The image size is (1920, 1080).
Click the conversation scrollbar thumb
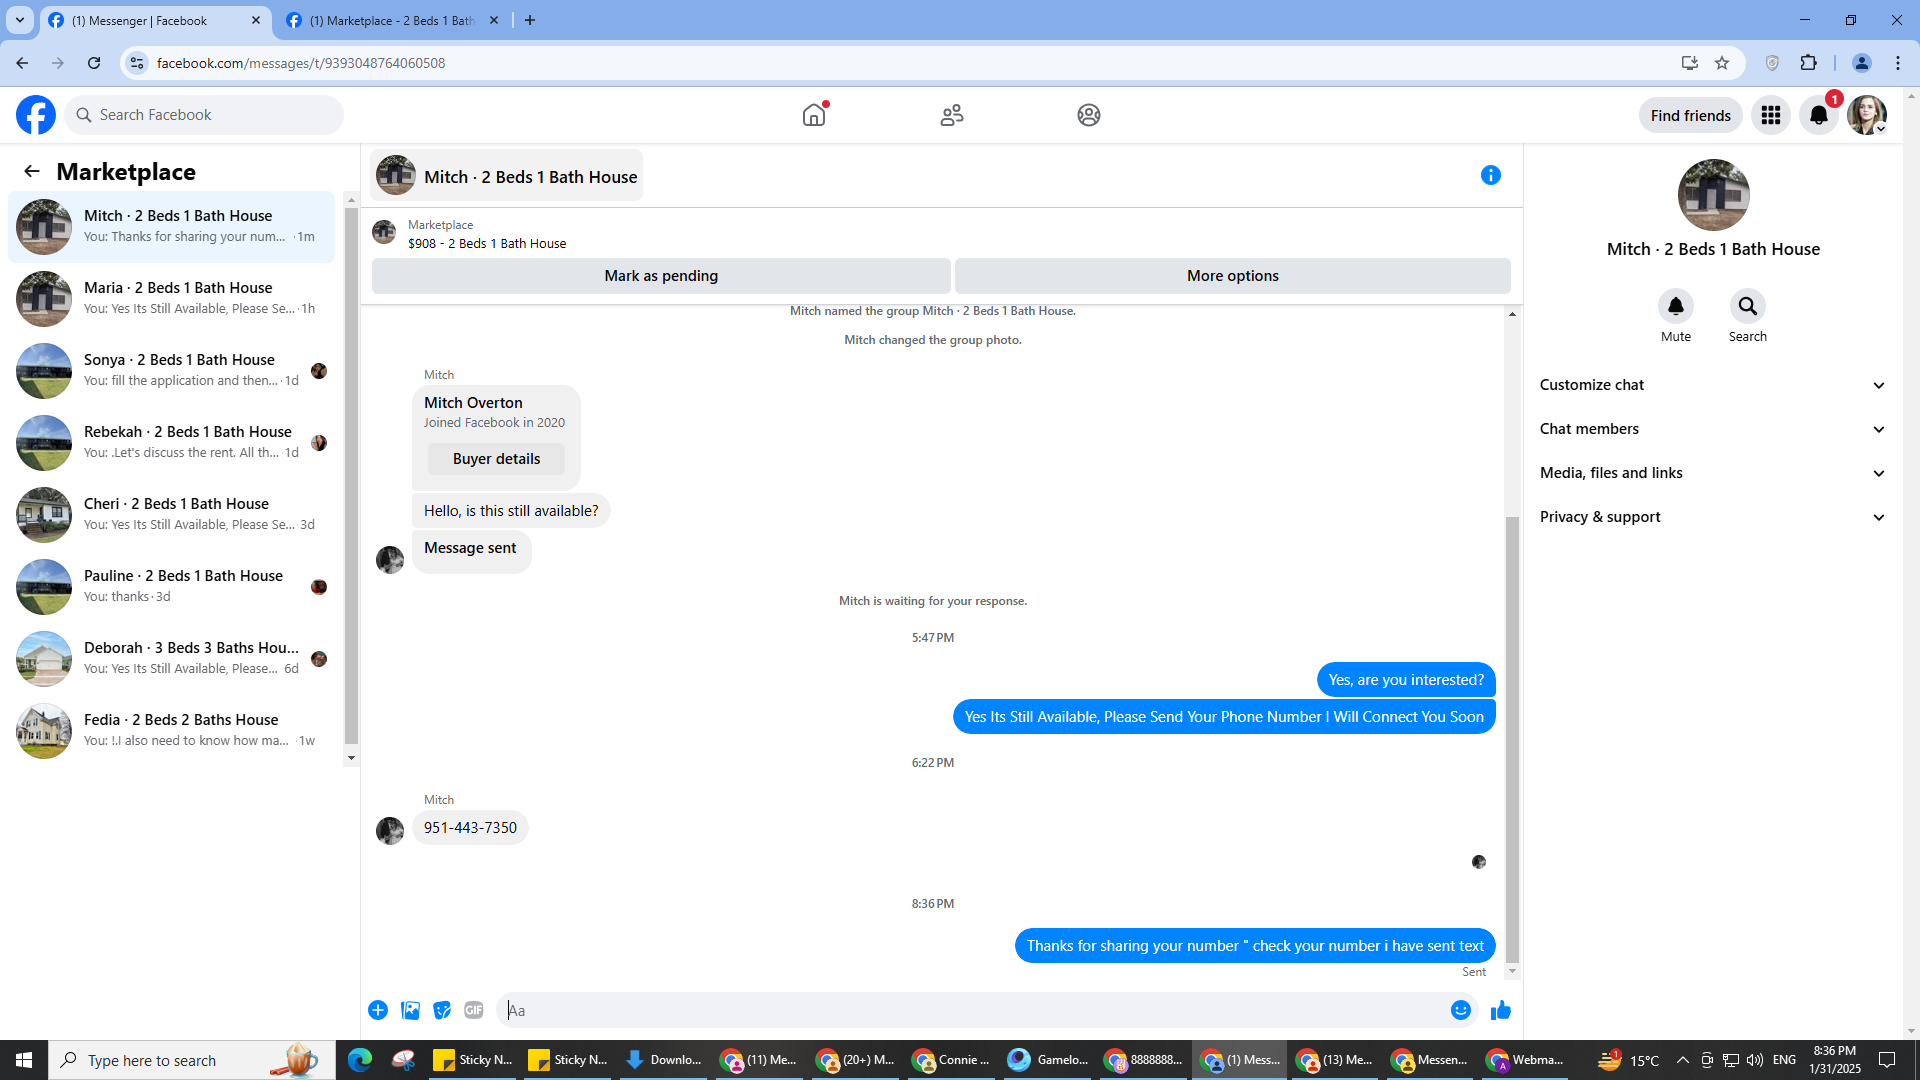coord(1512,740)
